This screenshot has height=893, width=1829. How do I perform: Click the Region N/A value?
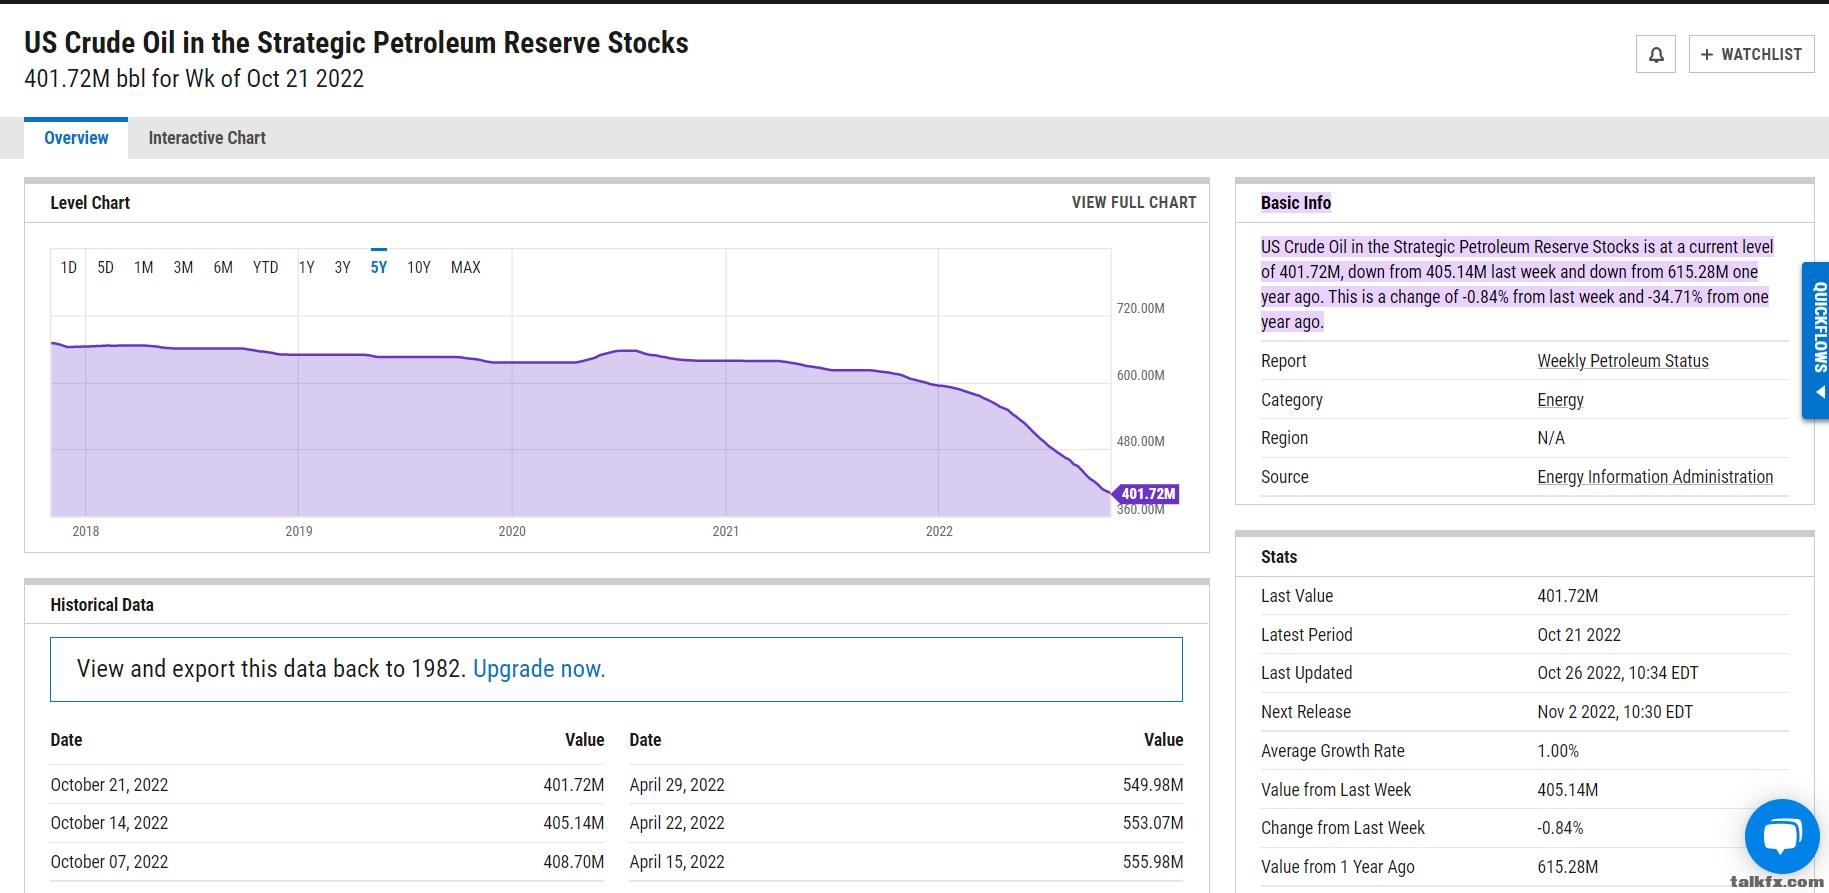point(1551,438)
